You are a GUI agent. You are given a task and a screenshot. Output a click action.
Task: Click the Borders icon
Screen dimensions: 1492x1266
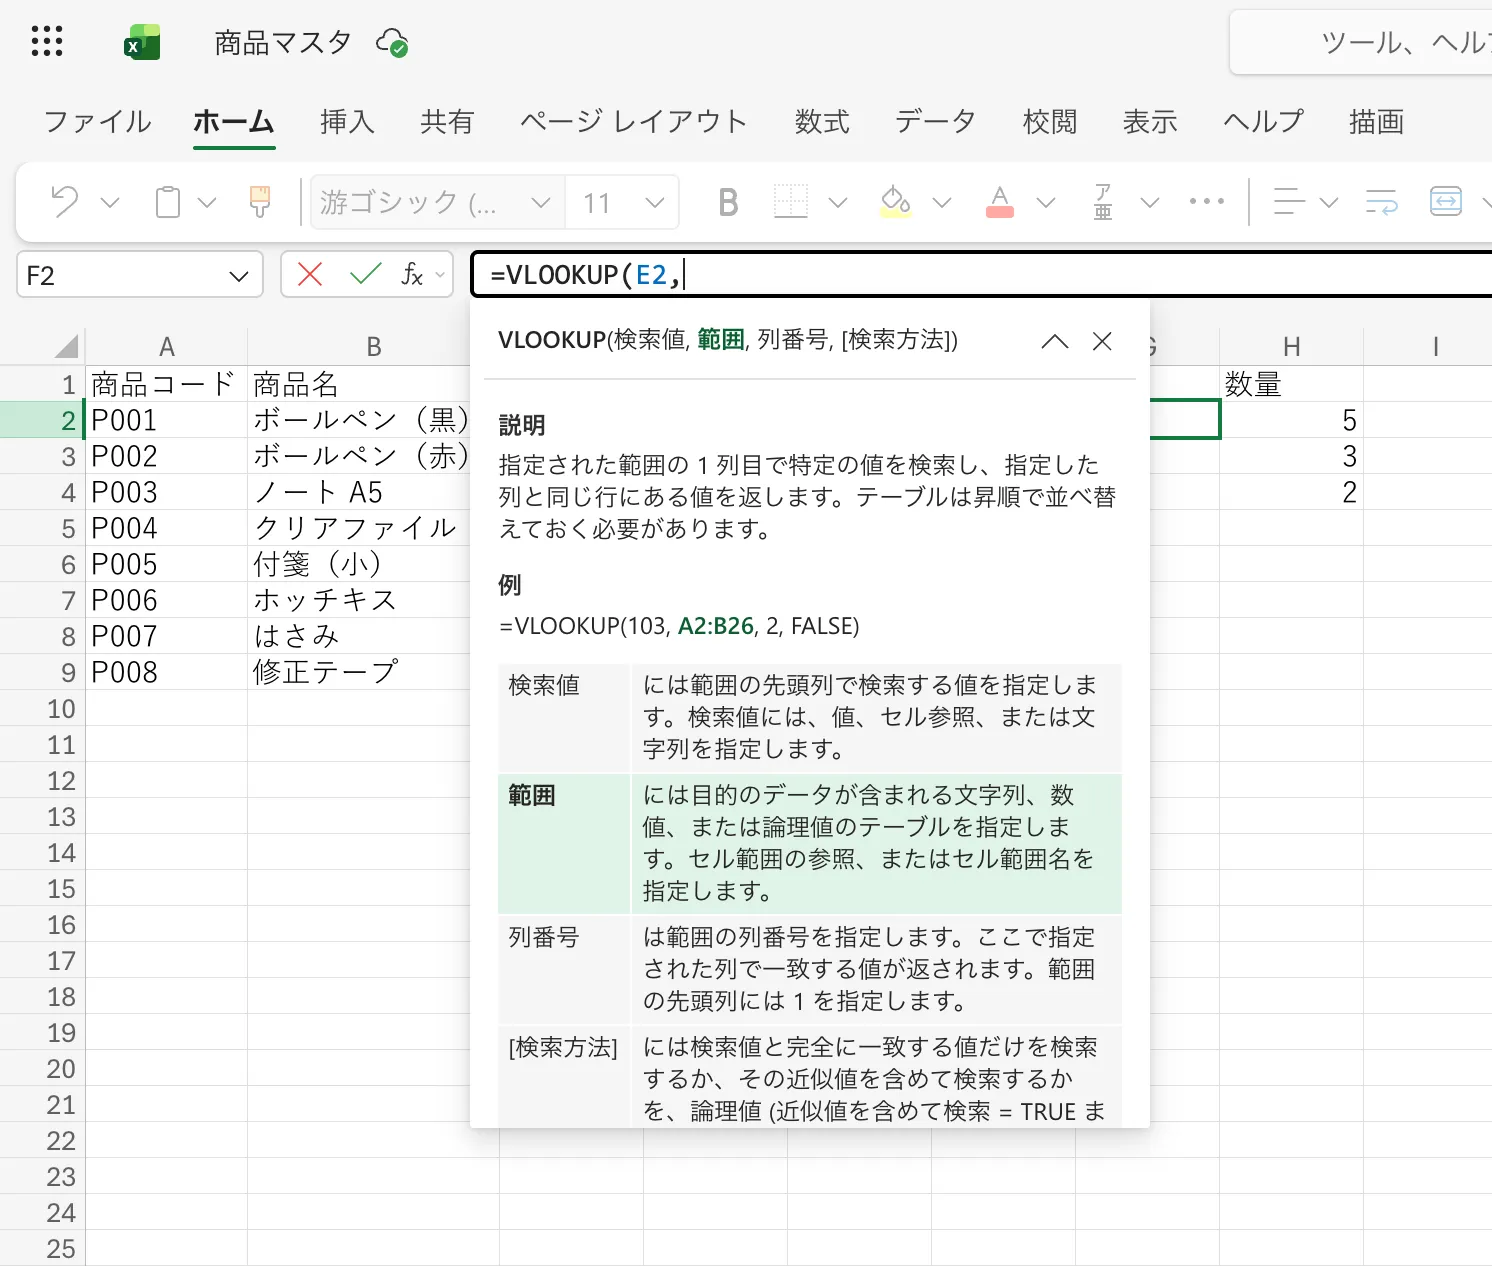[790, 202]
